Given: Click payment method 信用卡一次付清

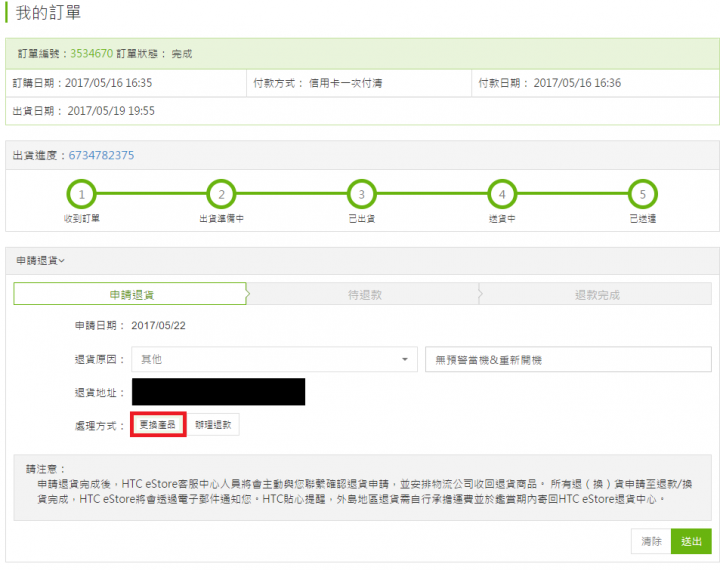Looking at the screenshot, I should click(x=345, y=83).
